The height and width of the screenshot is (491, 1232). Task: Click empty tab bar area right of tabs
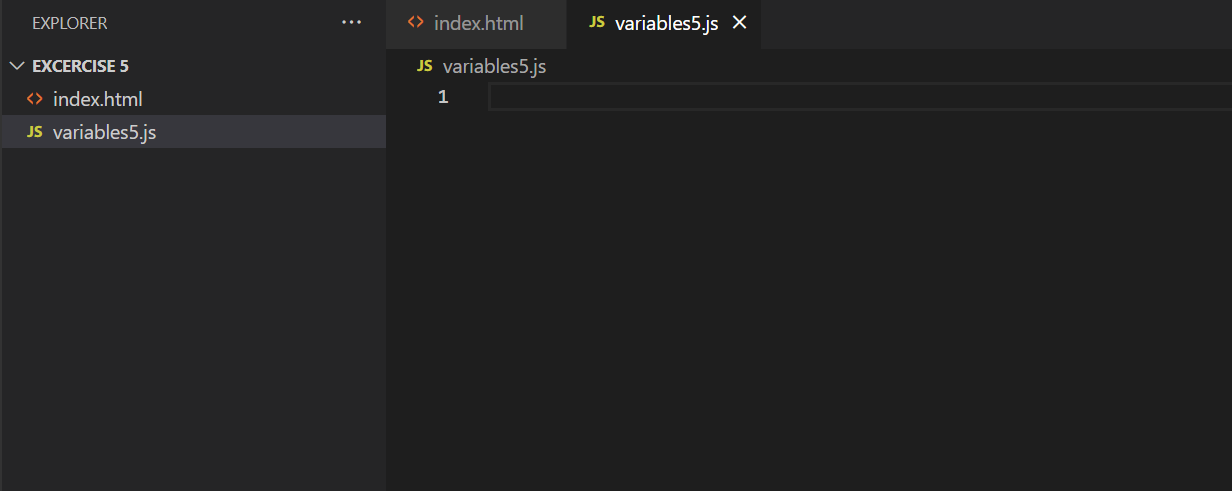click(996, 24)
